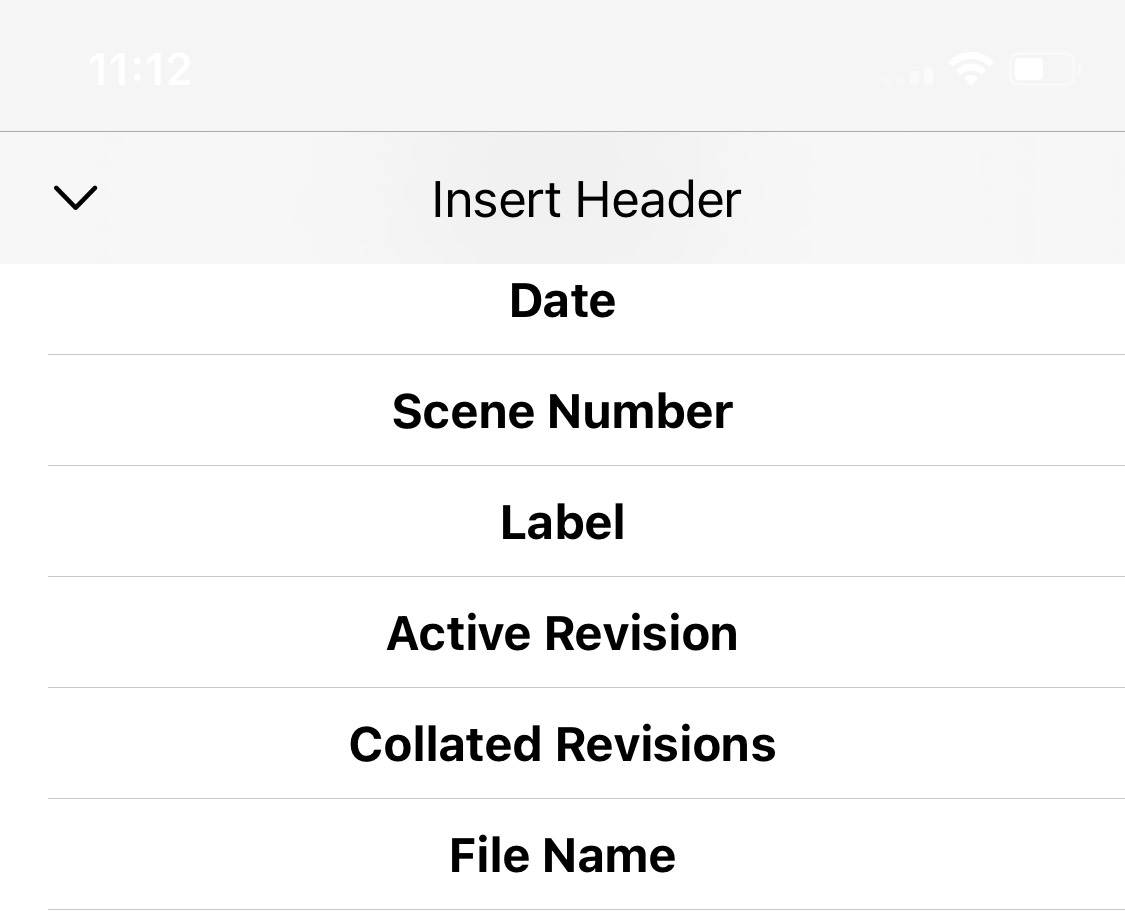Tap the 11:12 clock in status bar

[141, 70]
